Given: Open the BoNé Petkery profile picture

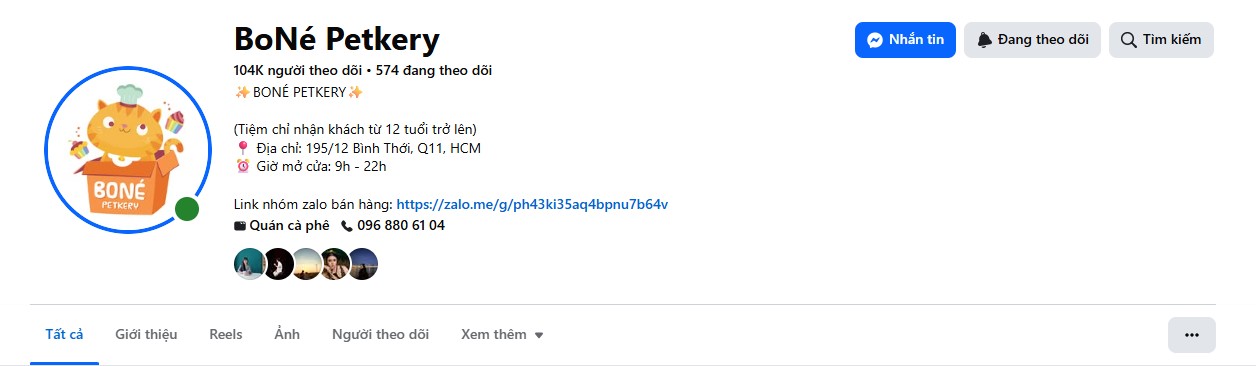Looking at the screenshot, I should 127,150.
